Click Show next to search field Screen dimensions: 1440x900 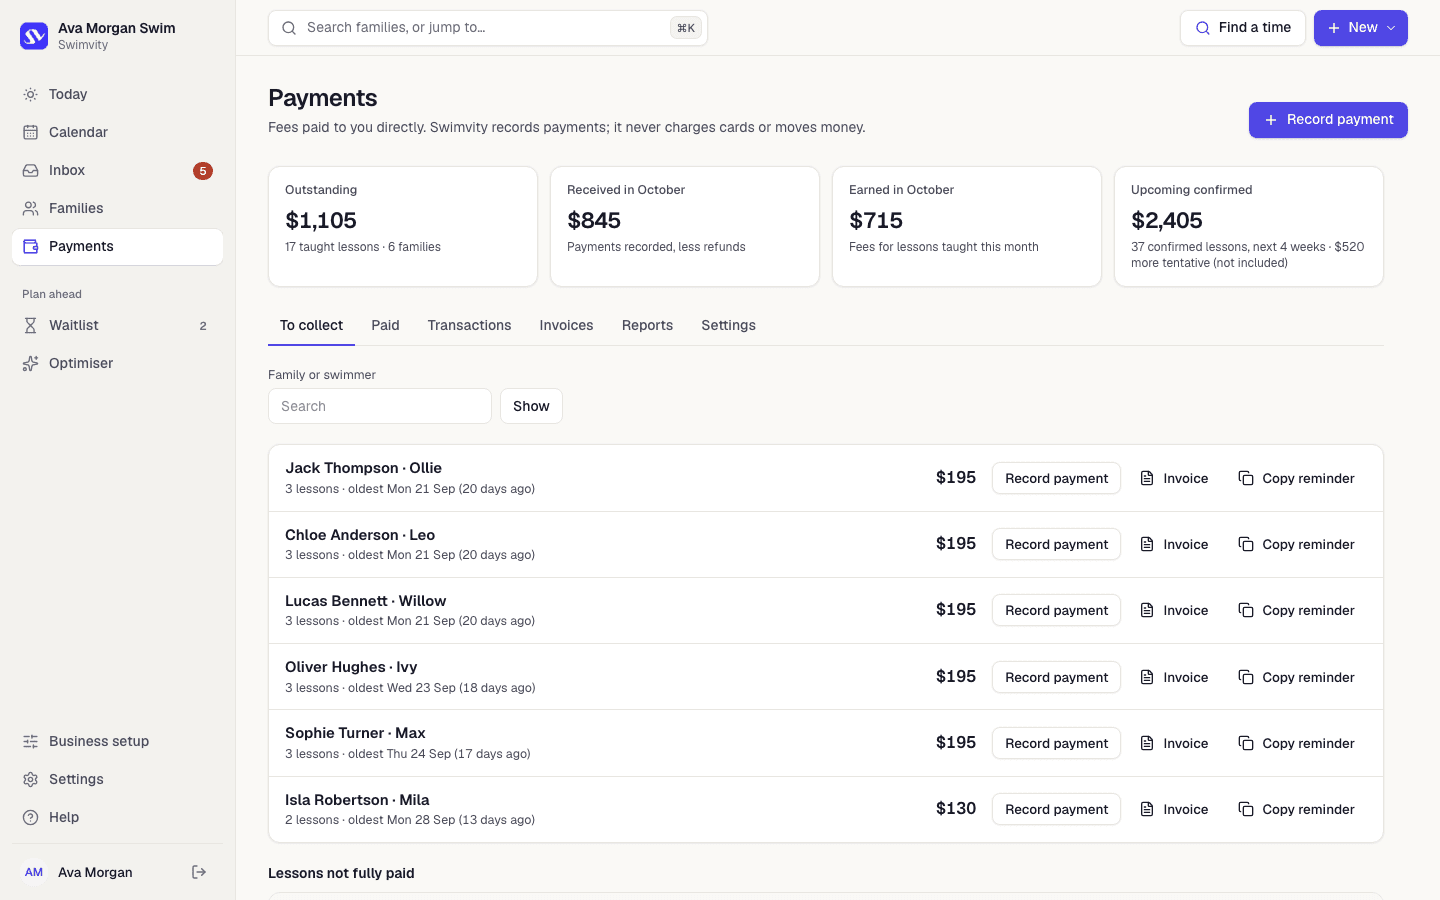pyautogui.click(x=531, y=406)
